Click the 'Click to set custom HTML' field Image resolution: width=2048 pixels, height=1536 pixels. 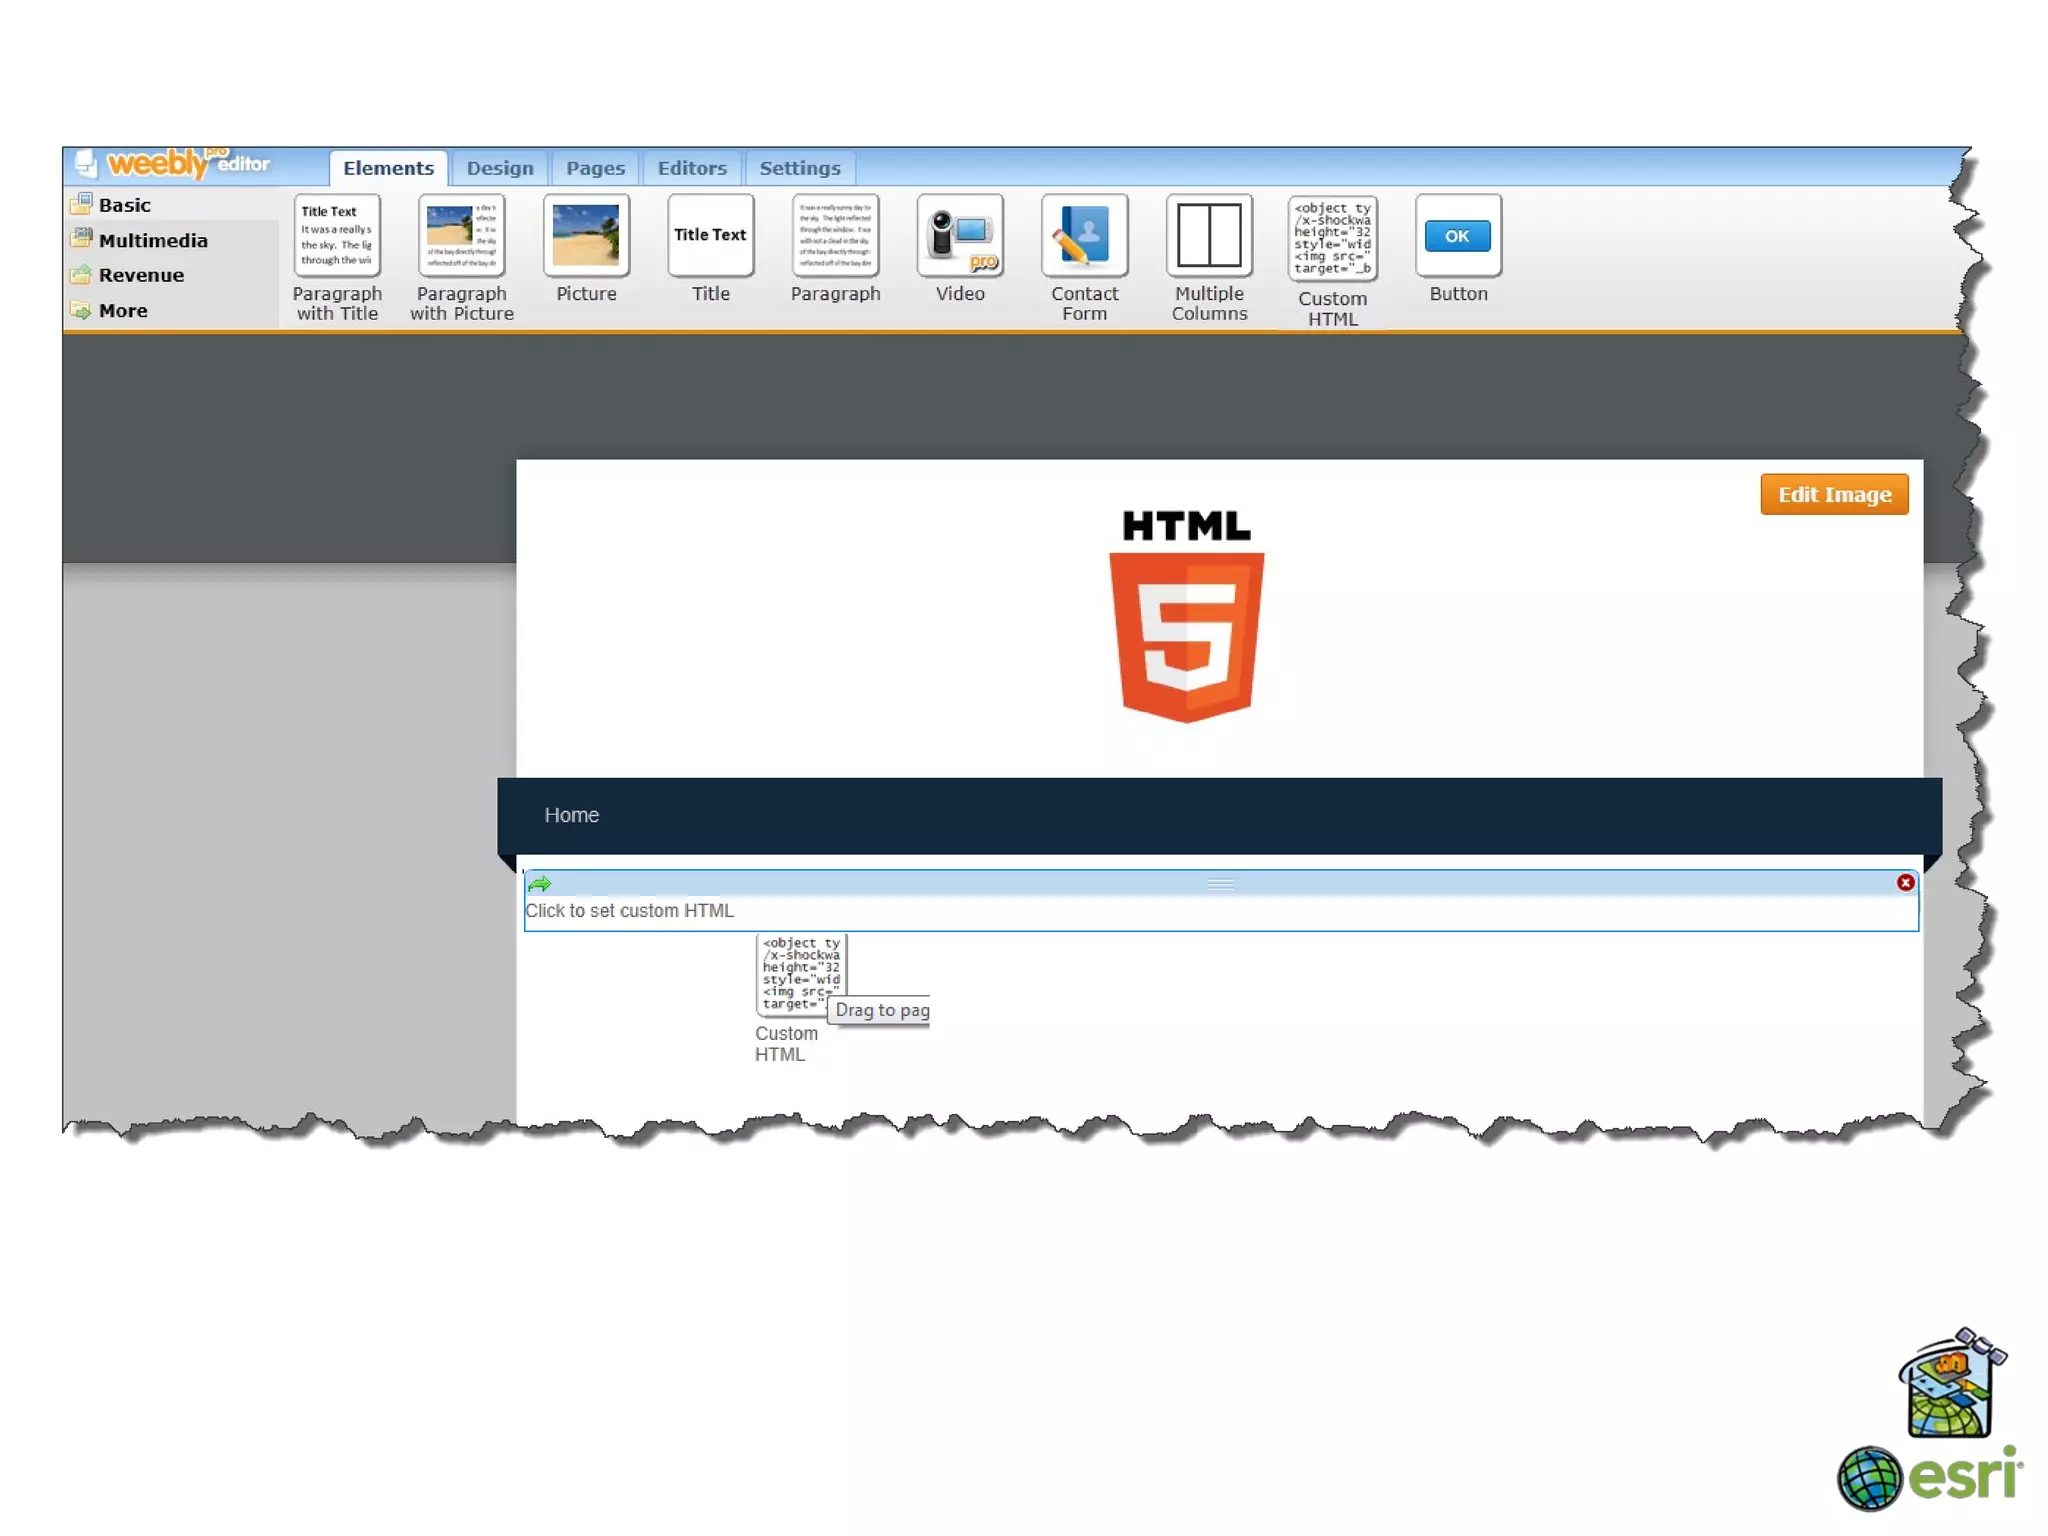630,911
